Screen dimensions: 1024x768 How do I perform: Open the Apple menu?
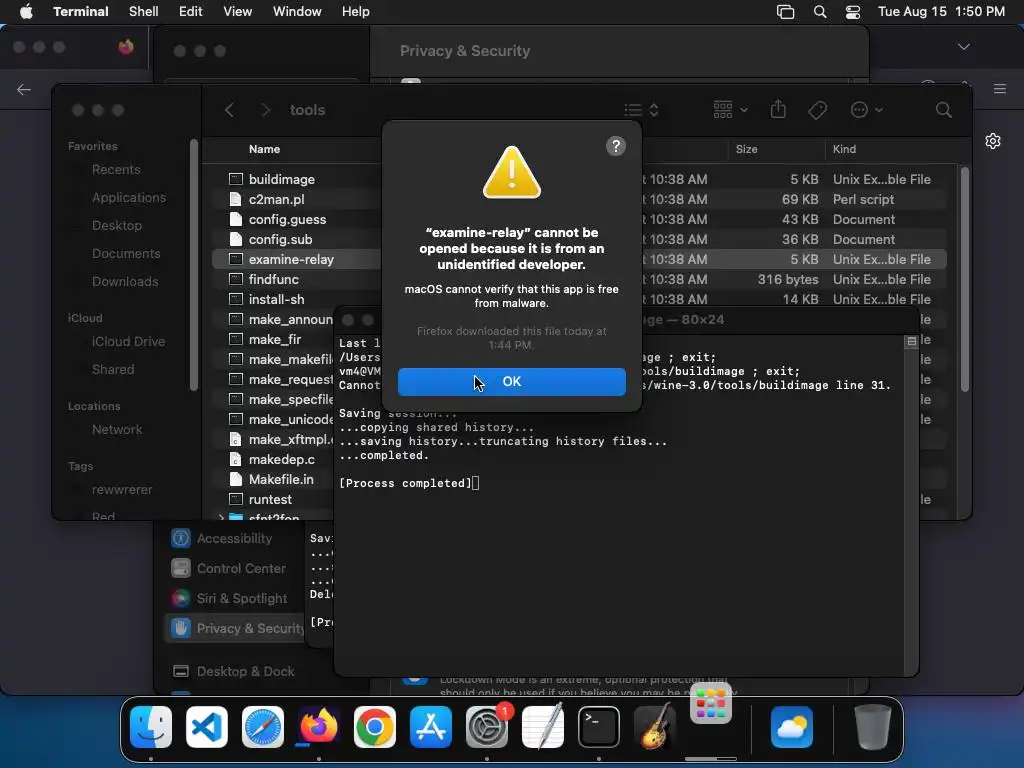(26, 12)
